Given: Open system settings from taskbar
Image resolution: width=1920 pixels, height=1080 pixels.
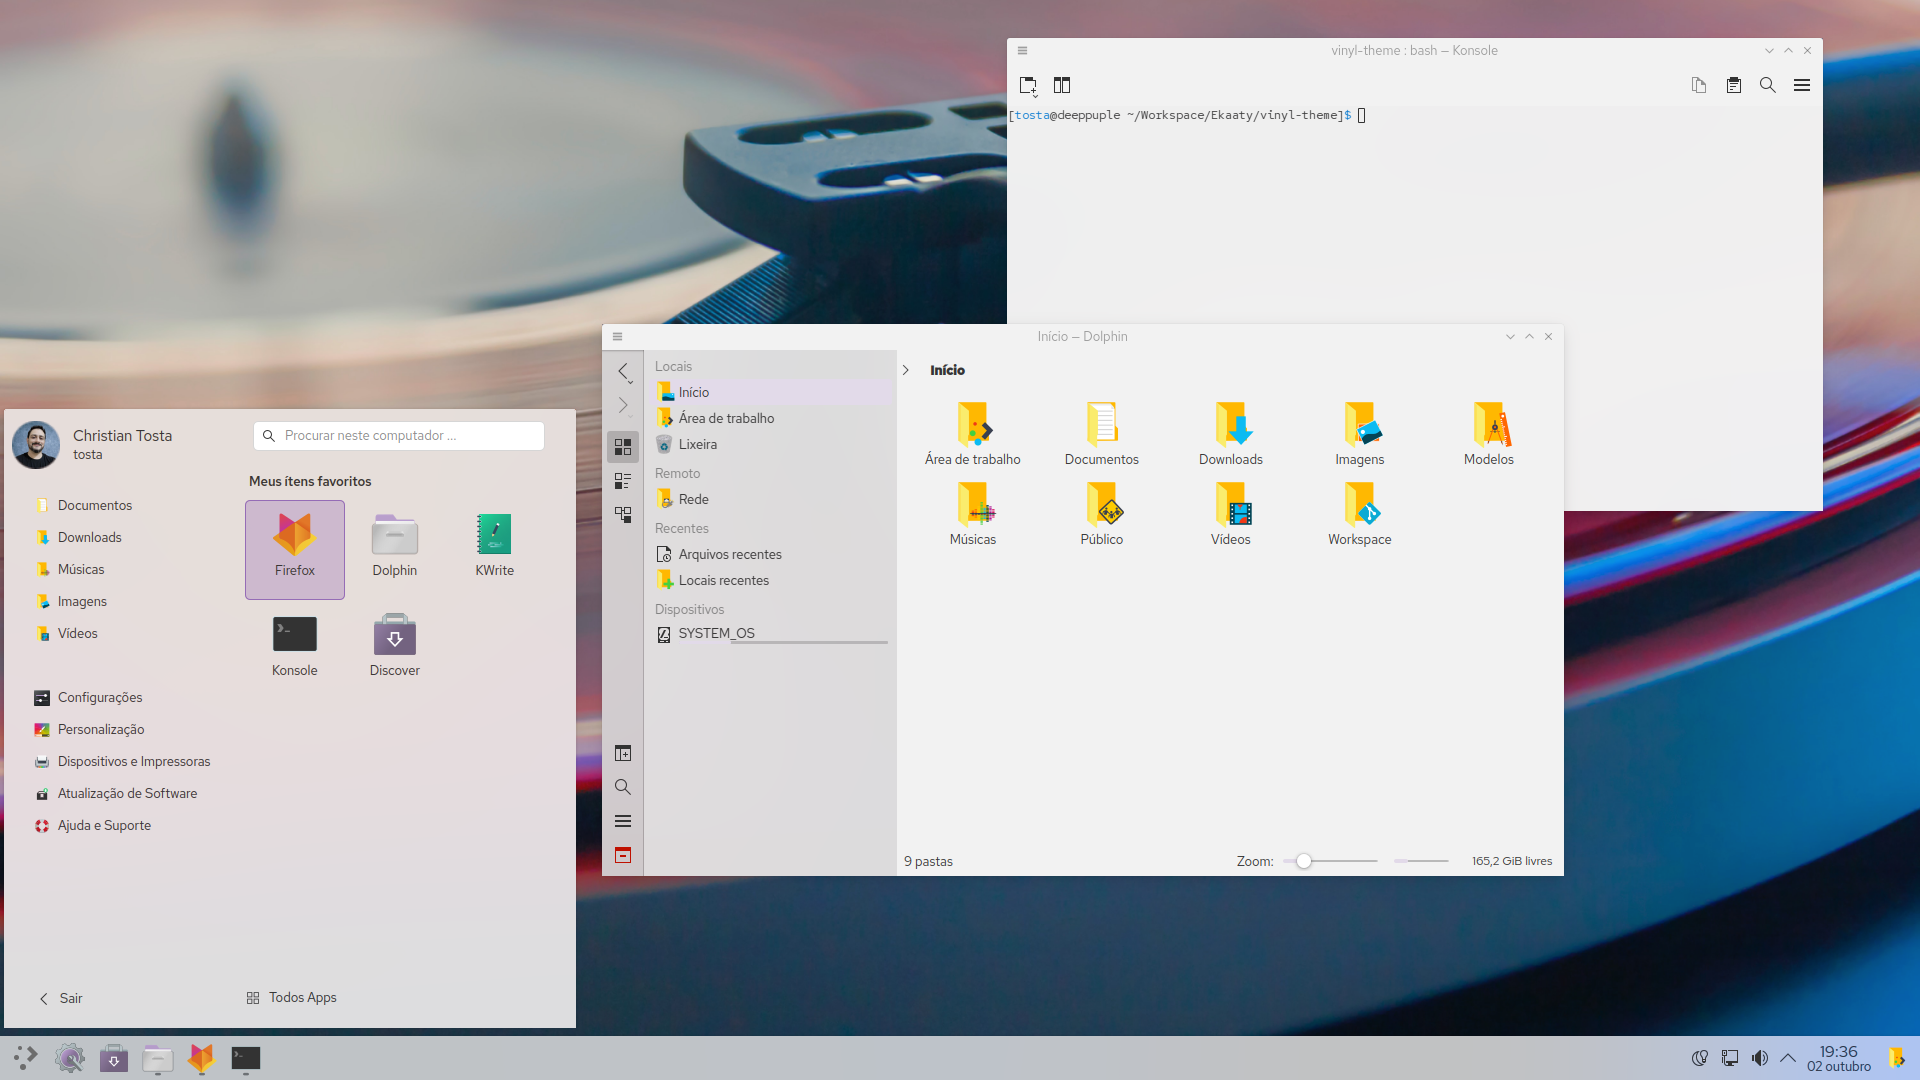Looking at the screenshot, I should (x=70, y=1058).
